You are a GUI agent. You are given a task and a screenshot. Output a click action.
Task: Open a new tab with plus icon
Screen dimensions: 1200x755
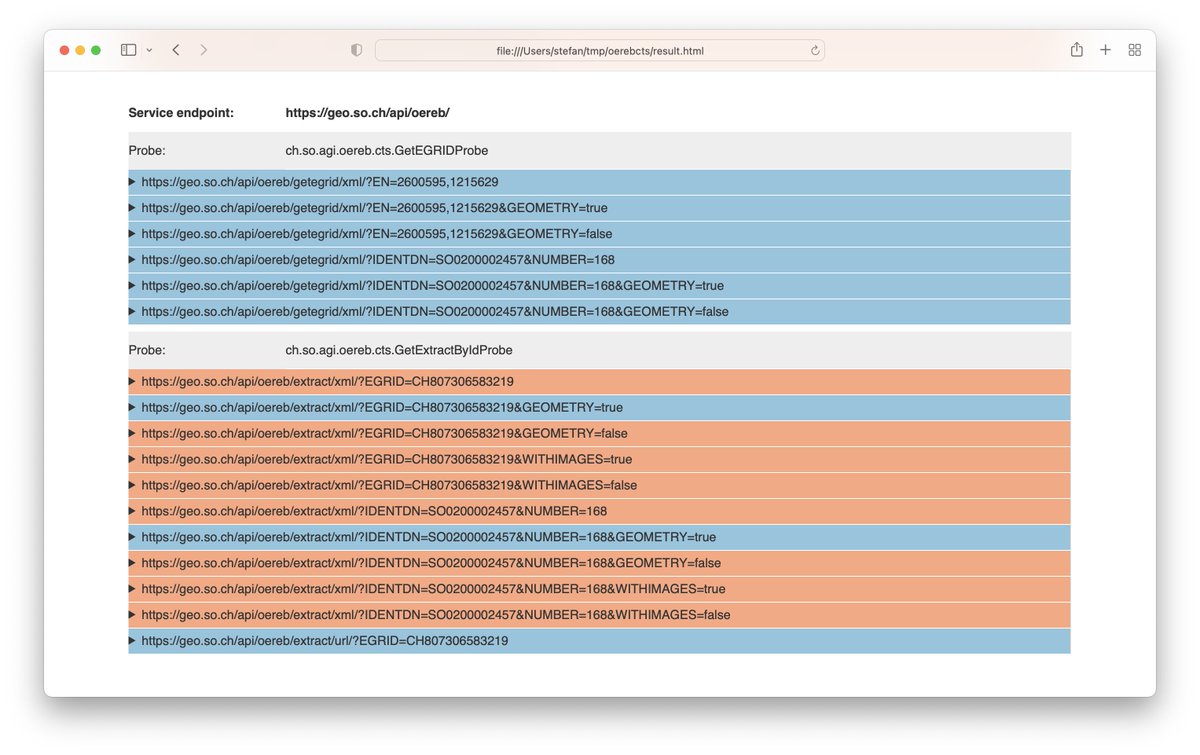coord(1105,50)
